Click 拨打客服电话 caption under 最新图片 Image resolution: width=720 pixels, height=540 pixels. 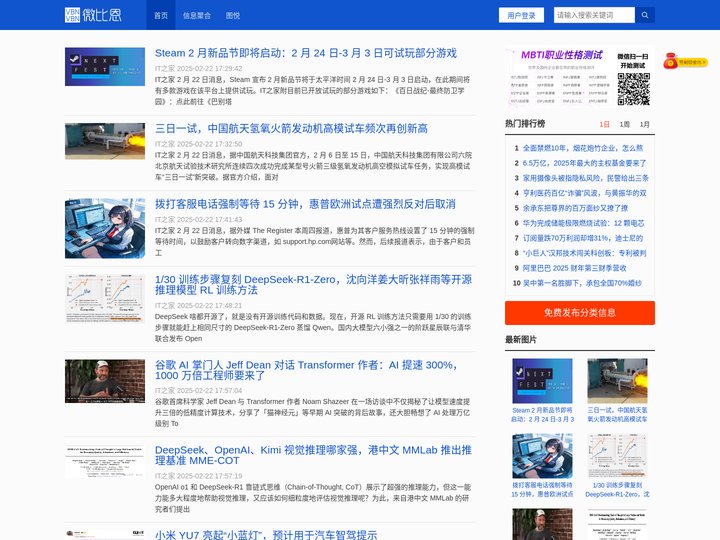tap(542, 489)
